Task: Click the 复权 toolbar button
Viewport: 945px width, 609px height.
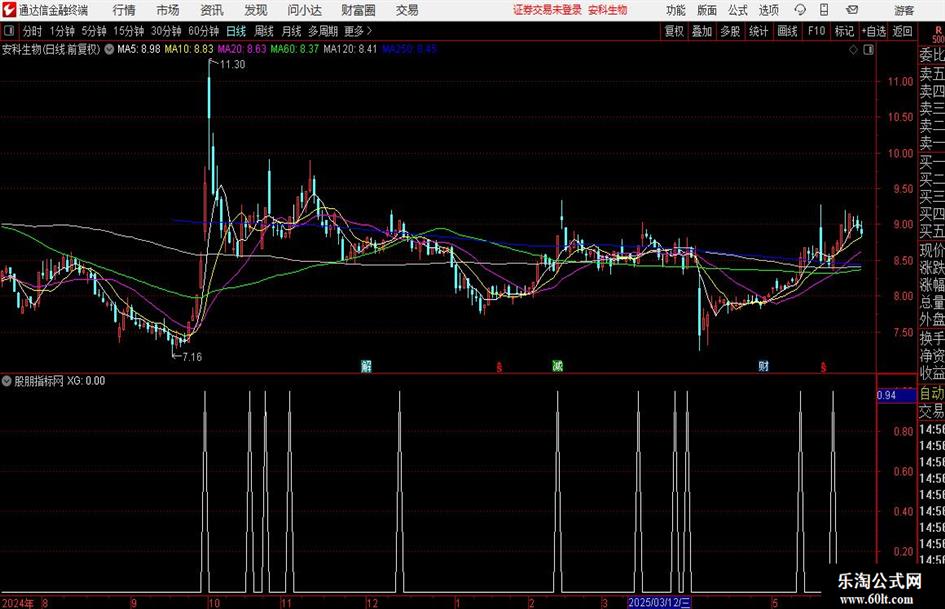Action: tap(674, 31)
